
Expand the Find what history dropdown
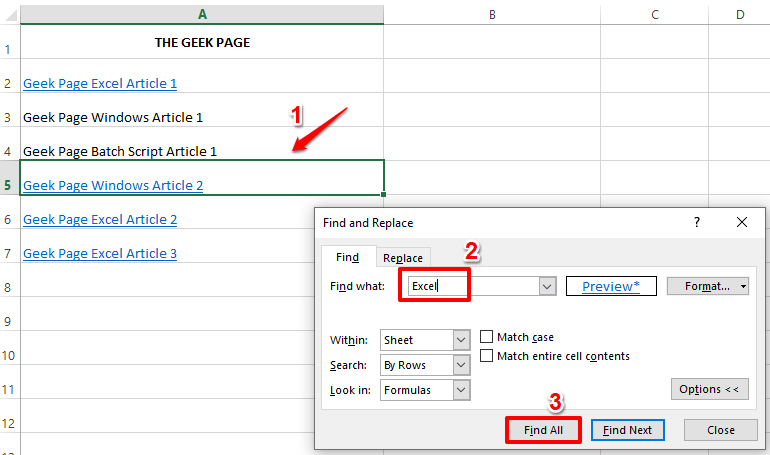coord(547,287)
